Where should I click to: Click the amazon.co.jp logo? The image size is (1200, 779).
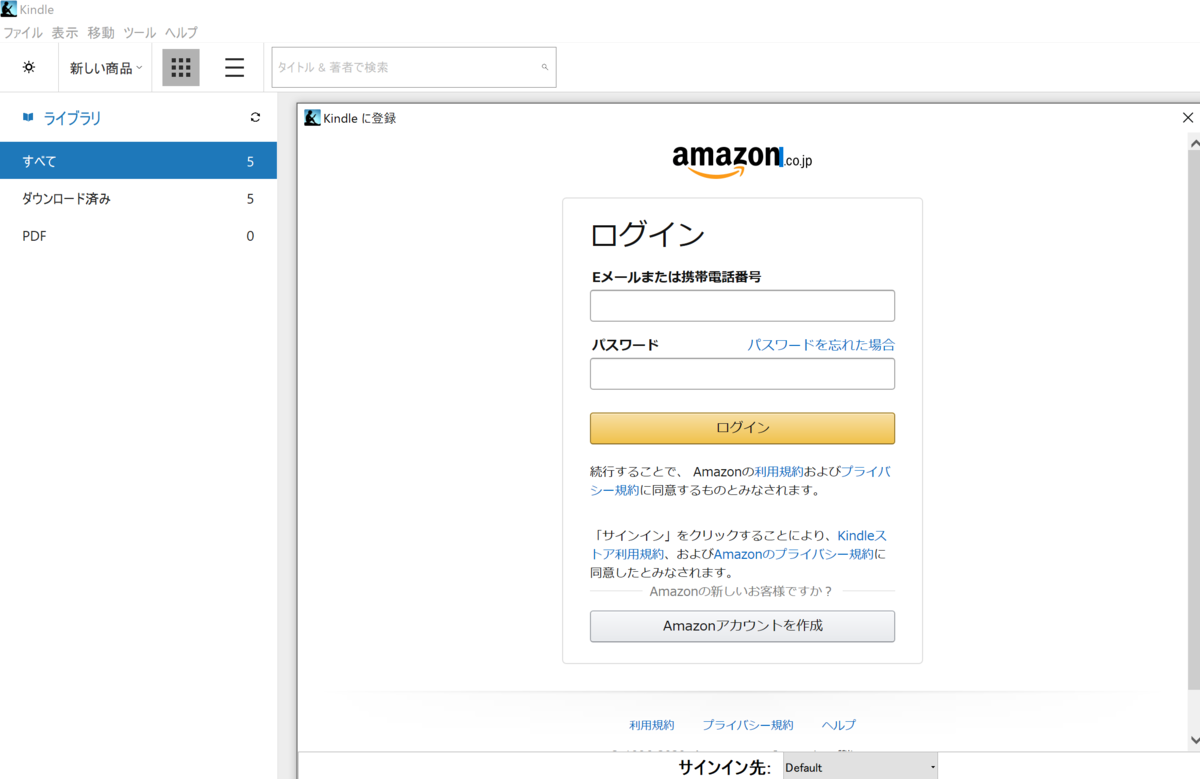tap(742, 161)
